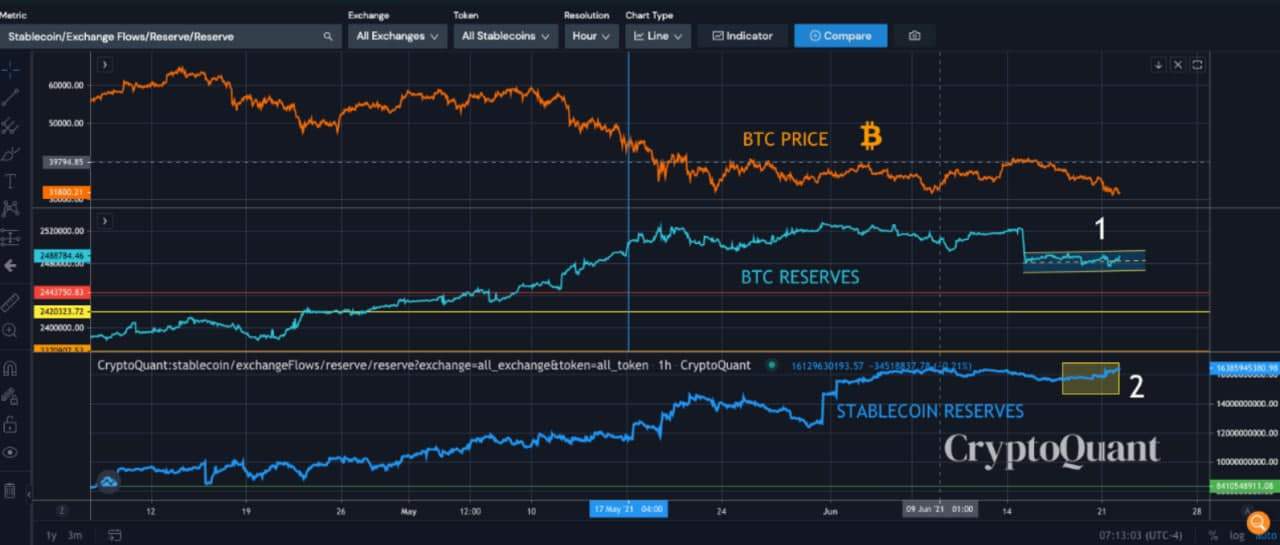
Task: Open the Line chart type dropdown
Action: coord(658,36)
